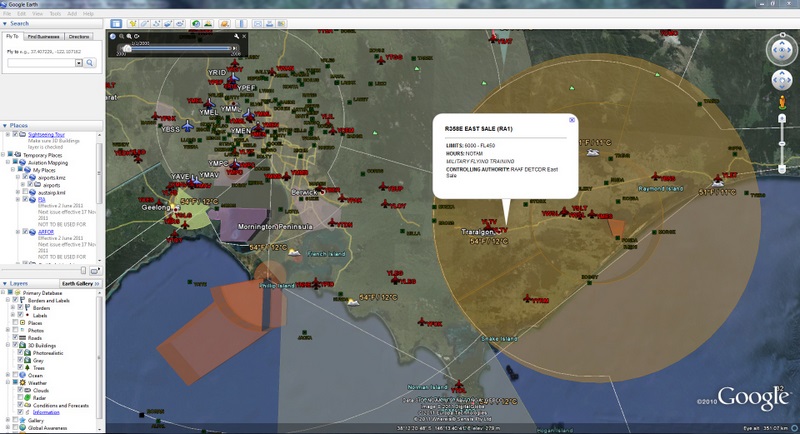Click the Record a Tour icon

click(x=180, y=23)
